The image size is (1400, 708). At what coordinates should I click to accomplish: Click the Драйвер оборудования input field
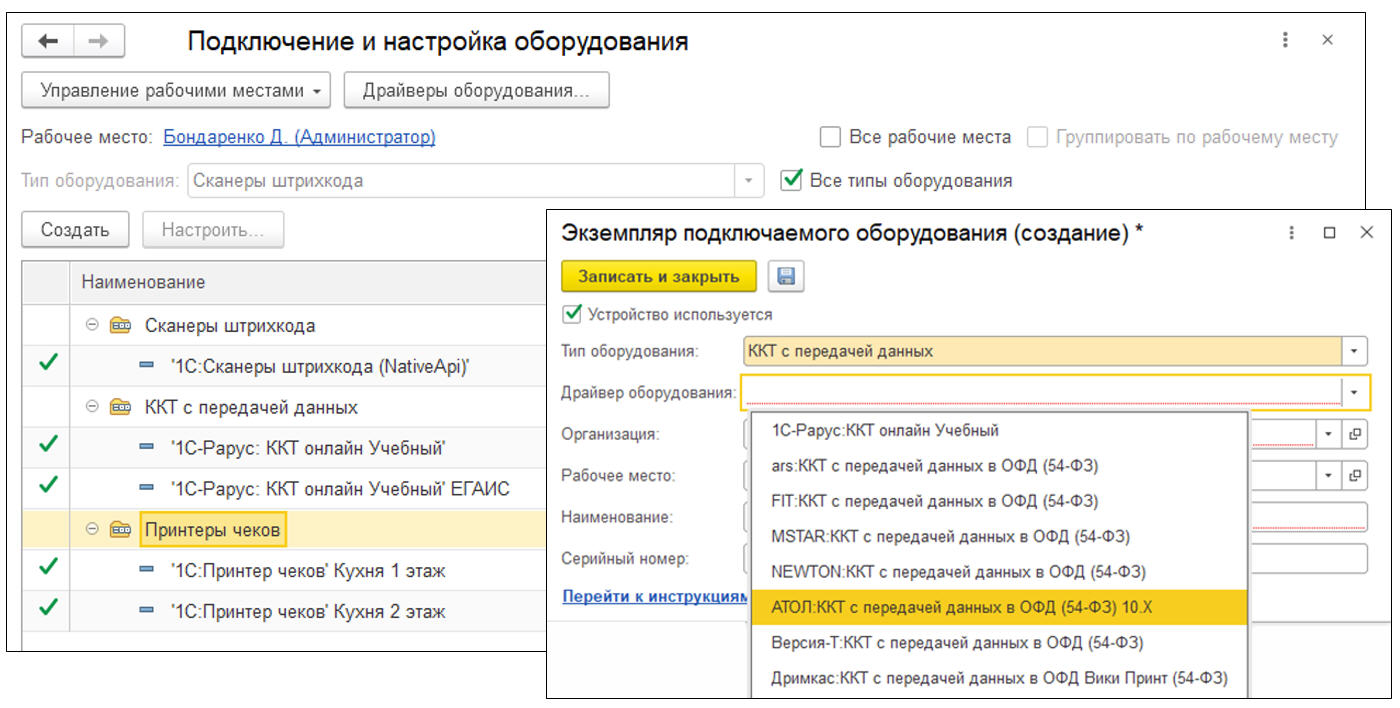[1040, 393]
